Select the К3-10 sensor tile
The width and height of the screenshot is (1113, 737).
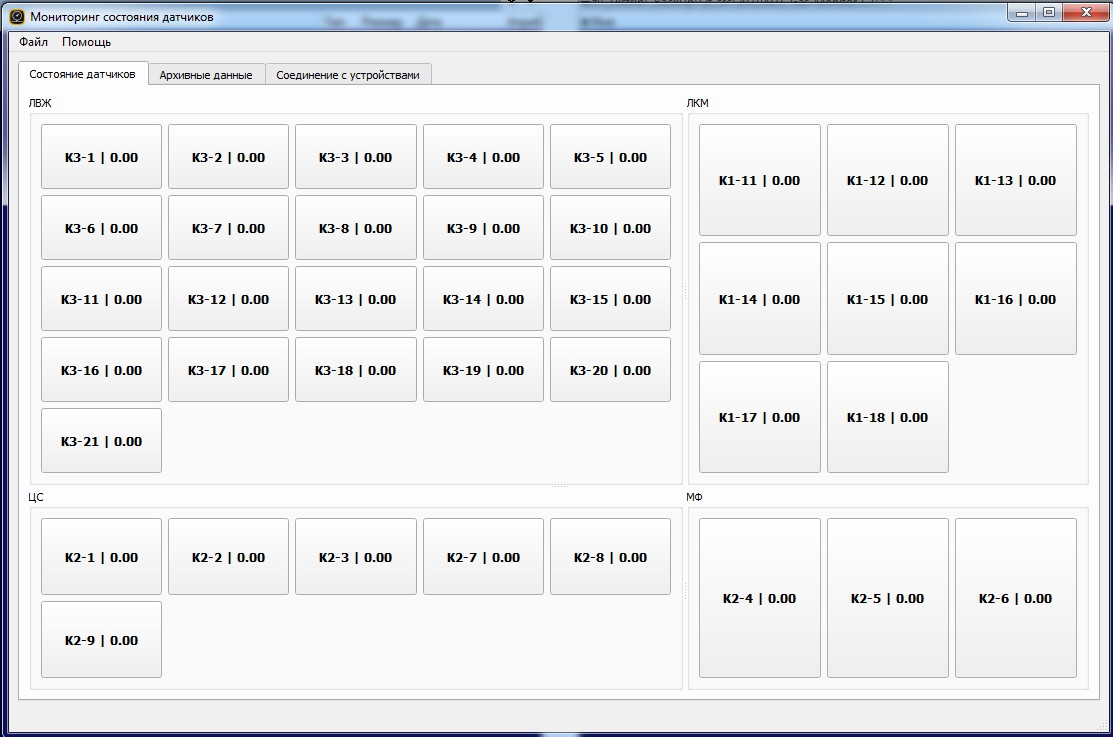610,228
